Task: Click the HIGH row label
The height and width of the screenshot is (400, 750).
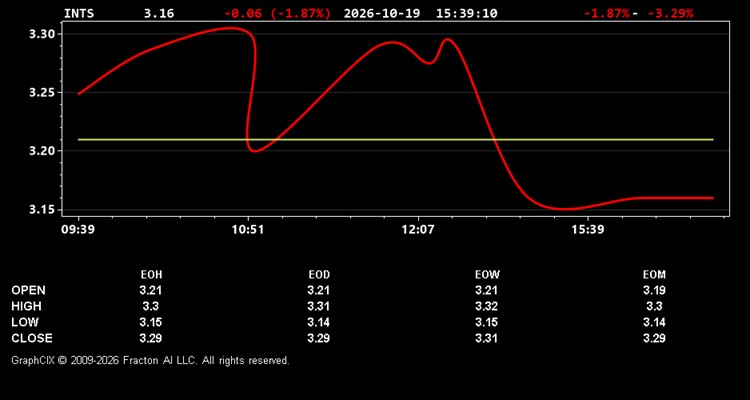Action: pos(26,306)
